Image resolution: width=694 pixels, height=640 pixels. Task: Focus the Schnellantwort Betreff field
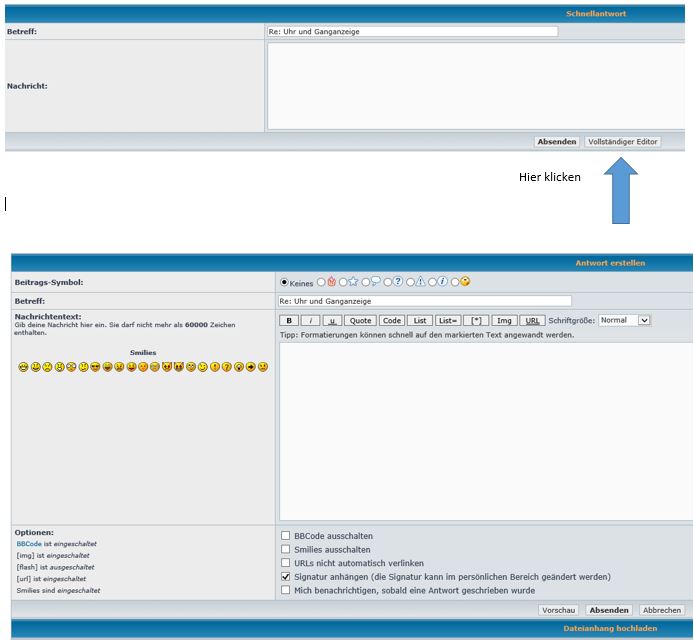[x=412, y=31]
